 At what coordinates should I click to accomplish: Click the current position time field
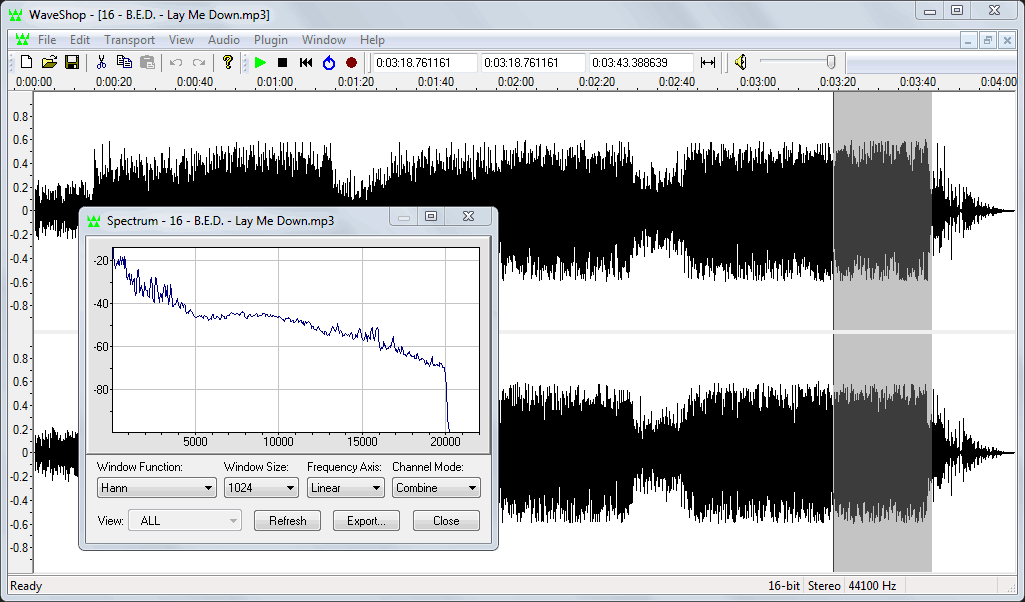pyautogui.click(x=425, y=63)
